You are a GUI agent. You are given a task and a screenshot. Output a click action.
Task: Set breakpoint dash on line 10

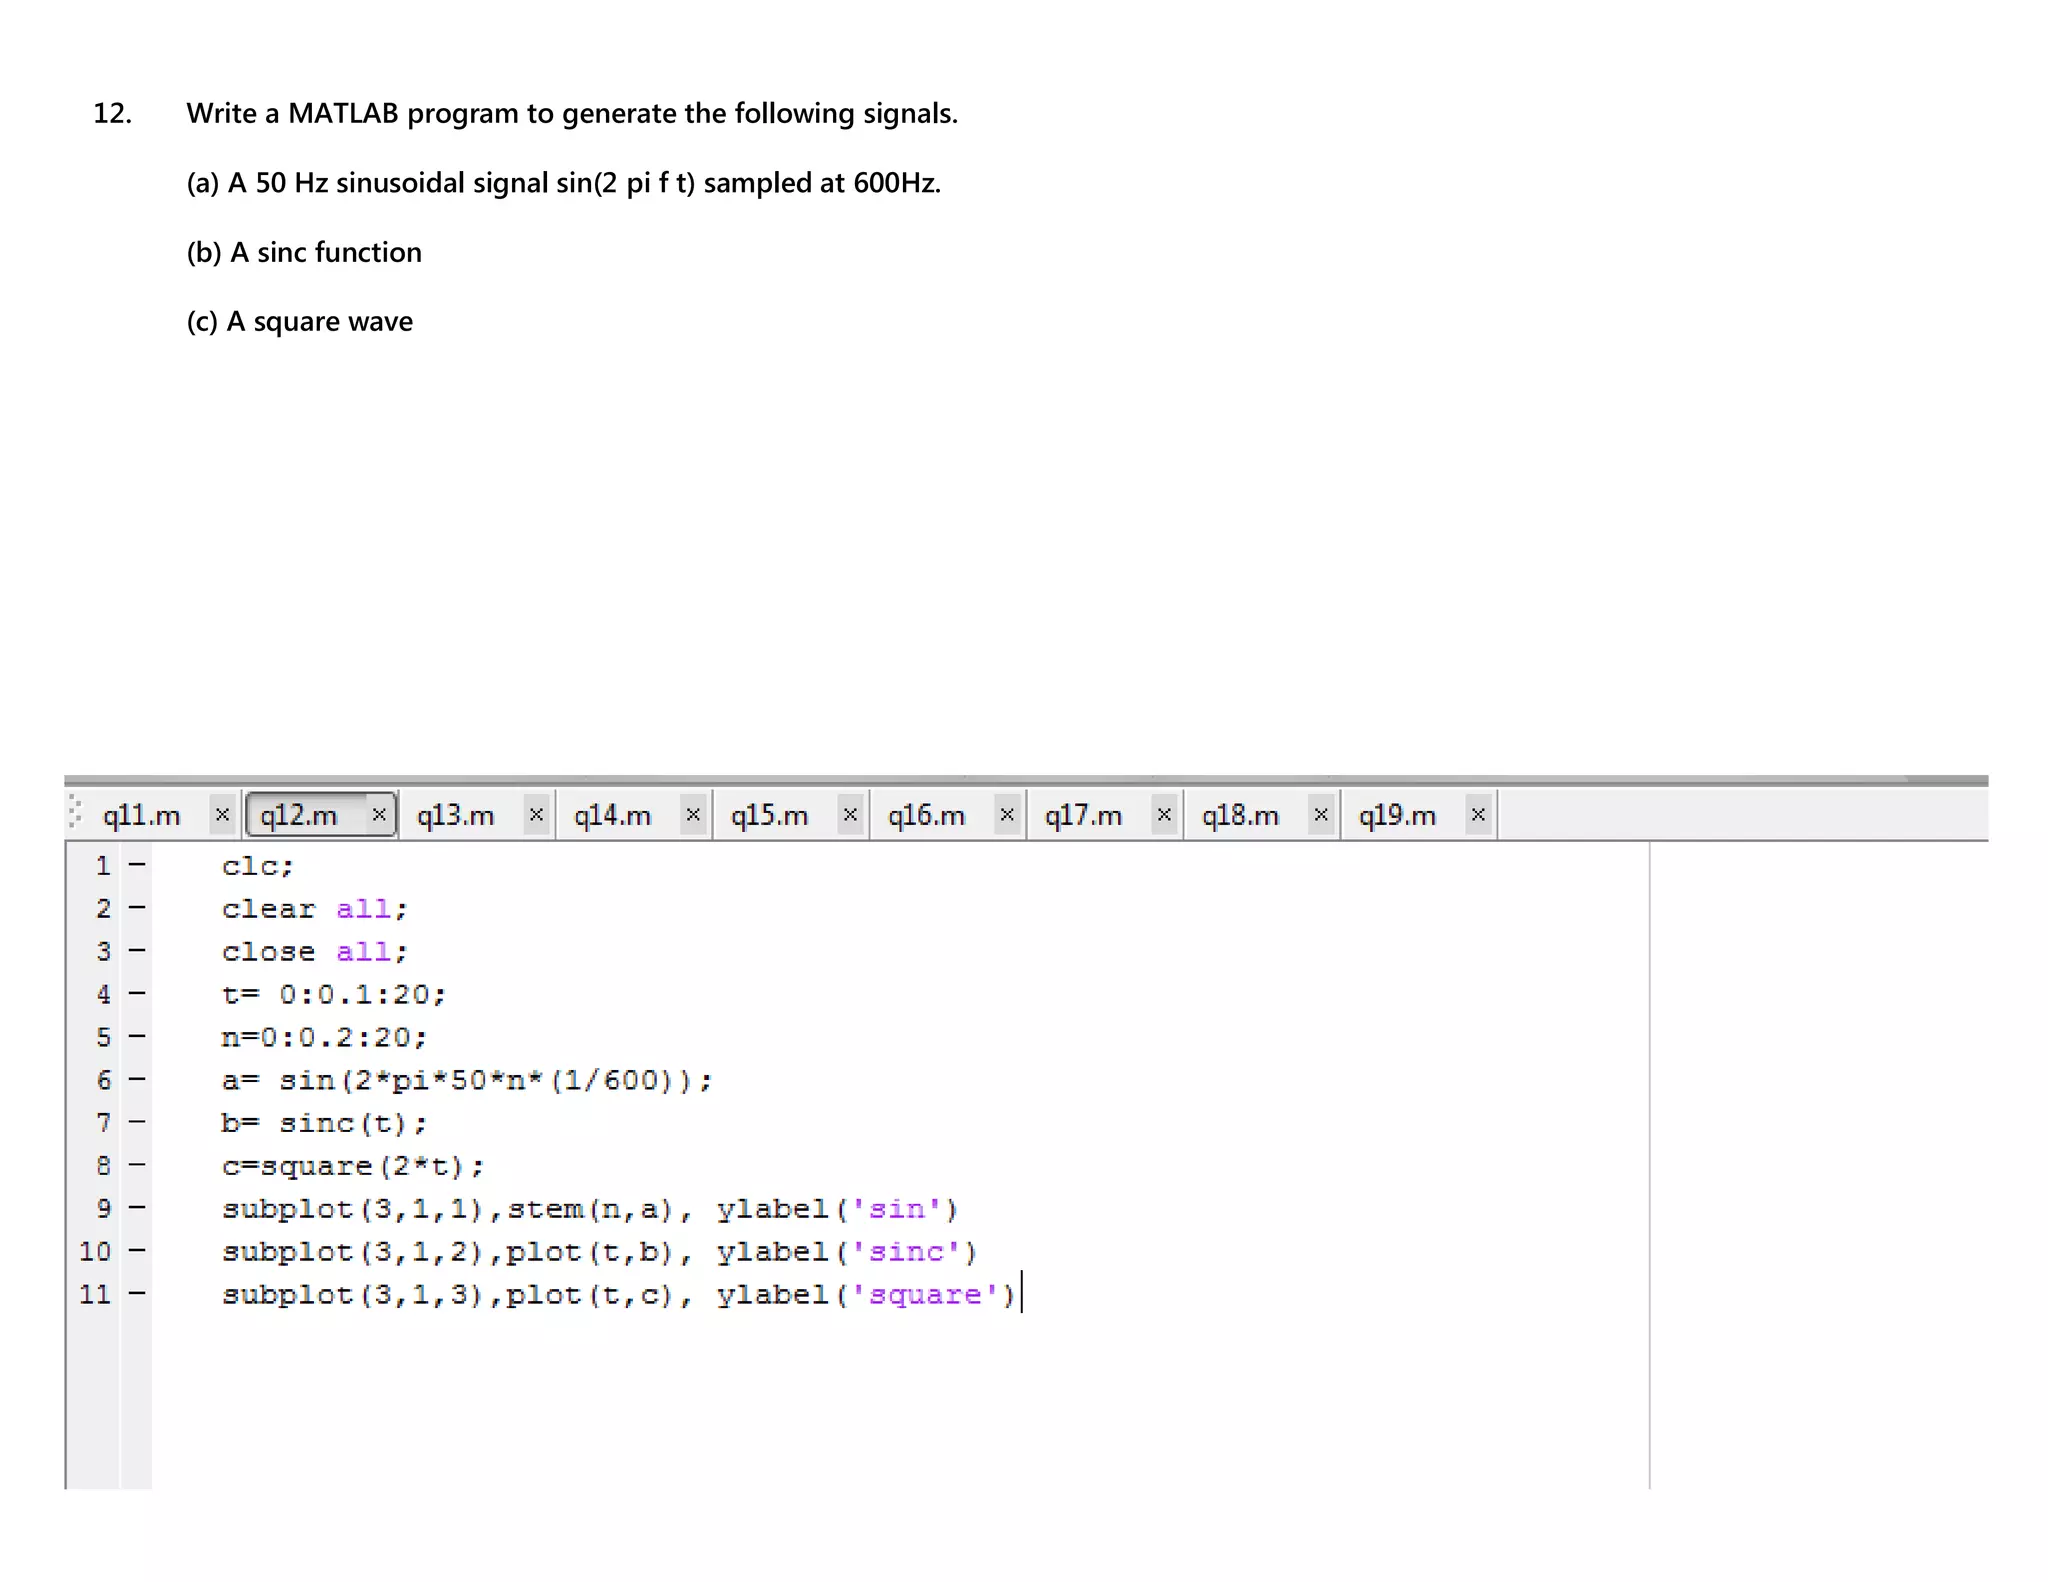(137, 1251)
